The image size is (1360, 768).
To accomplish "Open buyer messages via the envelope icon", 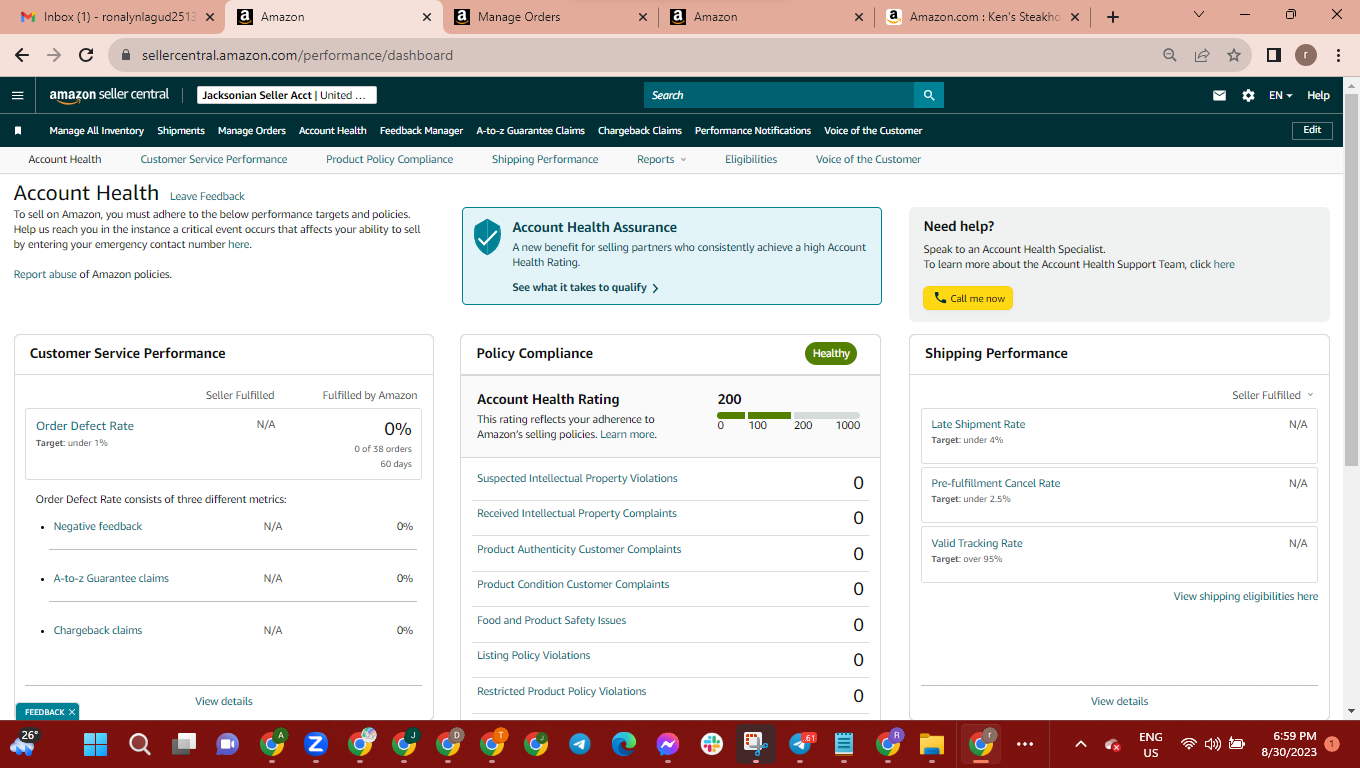I will click(1219, 95).
